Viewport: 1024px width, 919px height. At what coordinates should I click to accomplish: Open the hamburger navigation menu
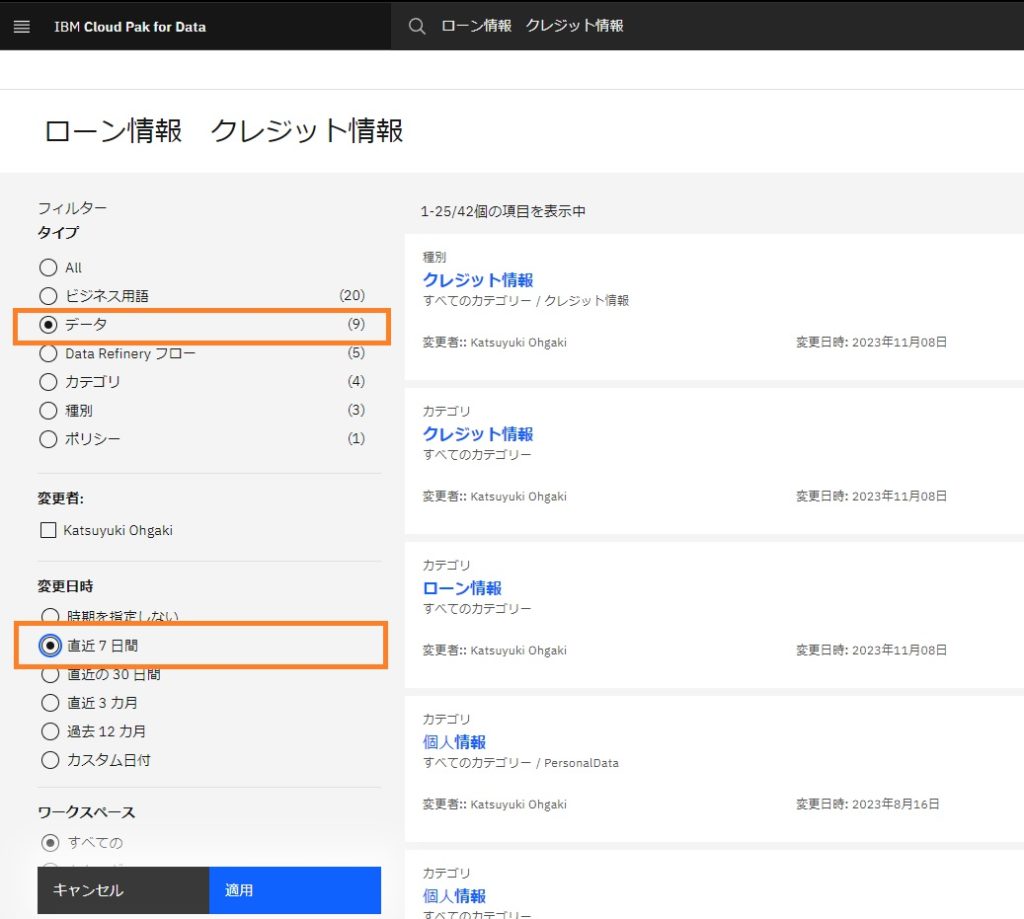click(x=22, y=27)
